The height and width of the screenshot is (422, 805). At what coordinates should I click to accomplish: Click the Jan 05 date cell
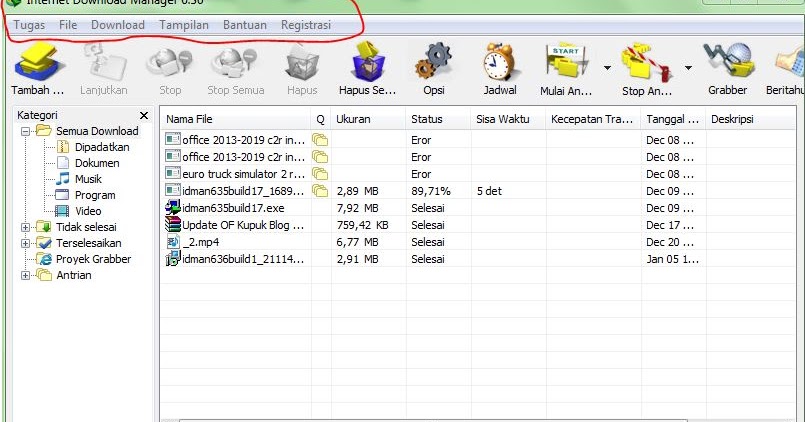point(672,259)
